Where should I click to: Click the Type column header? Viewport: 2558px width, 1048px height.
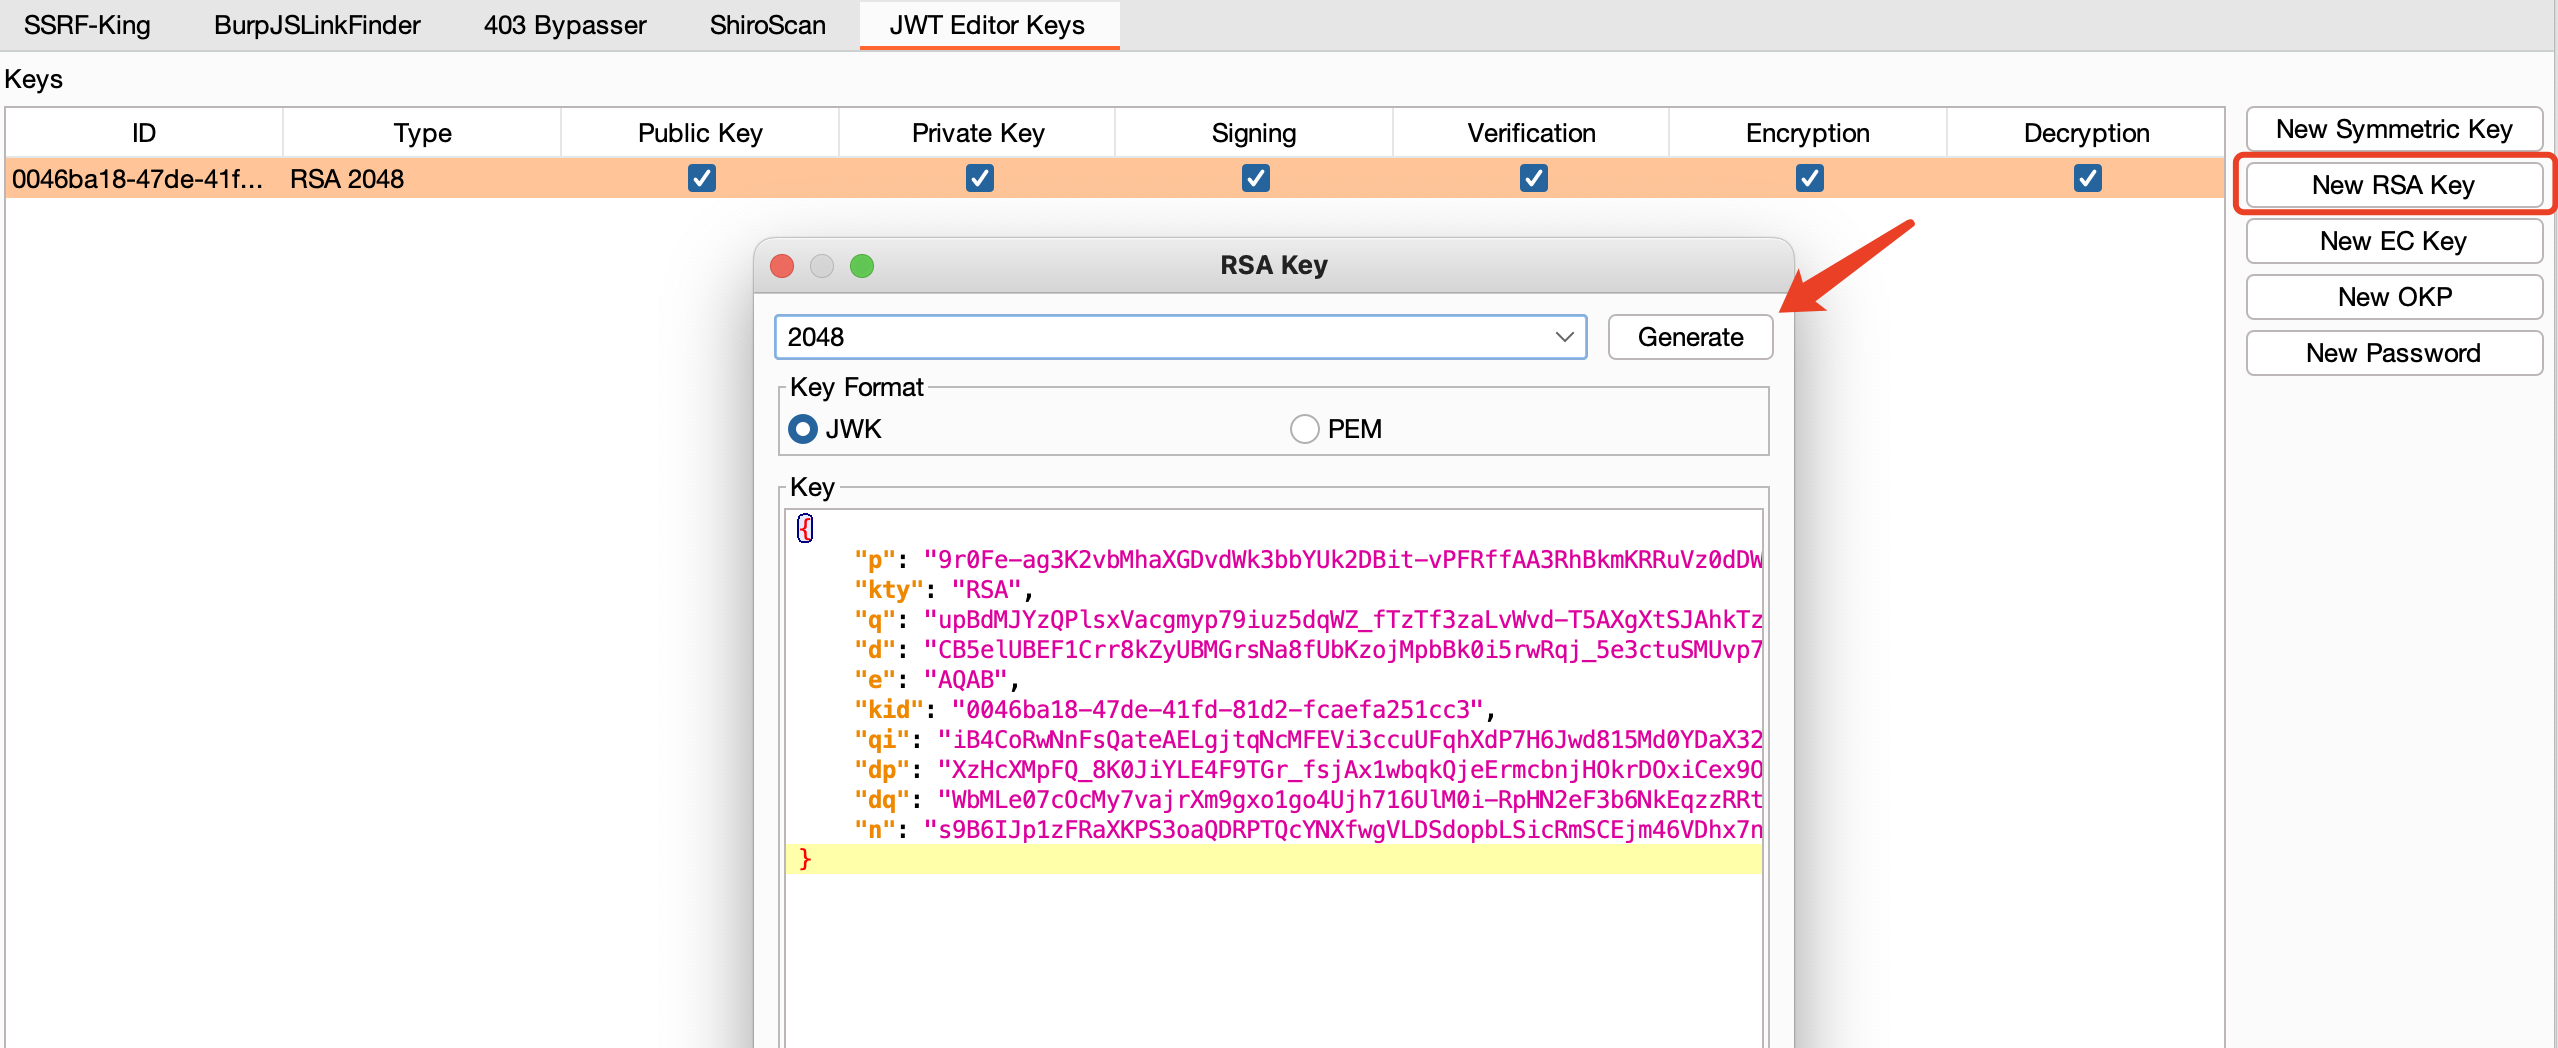[422, 133]
